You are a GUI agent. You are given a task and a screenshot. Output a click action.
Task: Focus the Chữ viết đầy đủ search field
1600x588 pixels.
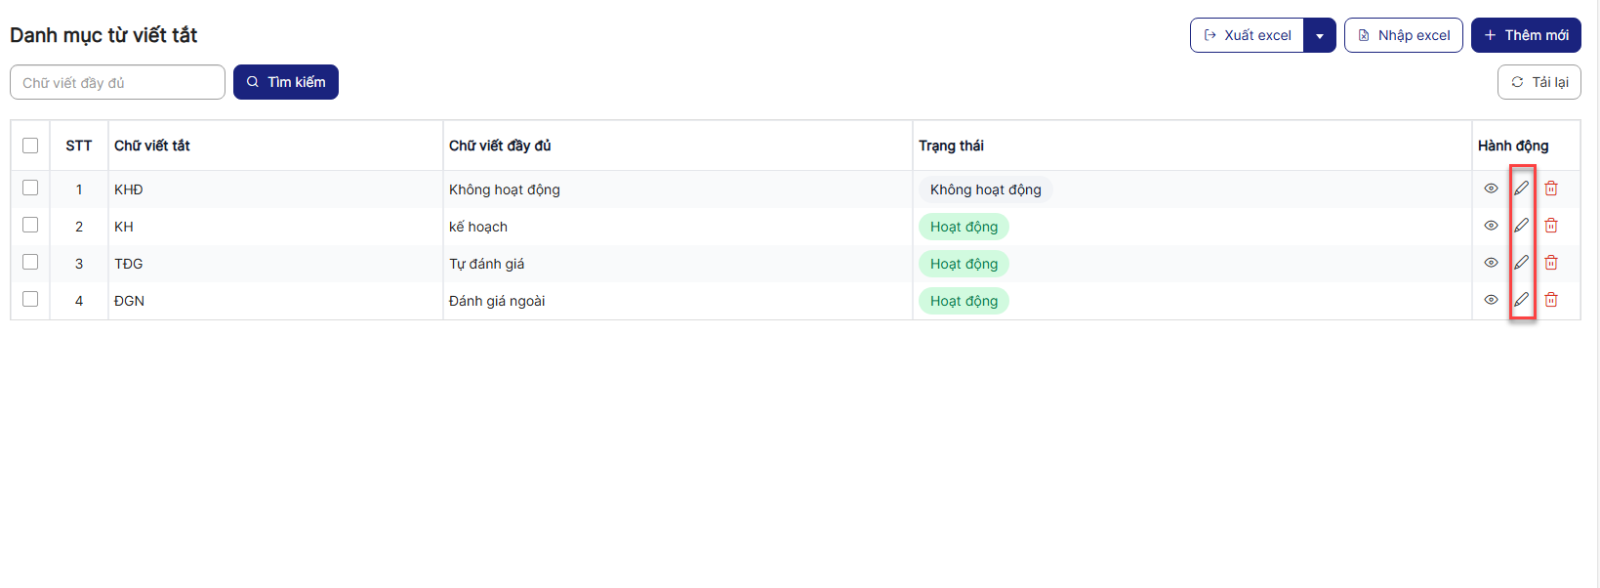(x=117, y=83)
